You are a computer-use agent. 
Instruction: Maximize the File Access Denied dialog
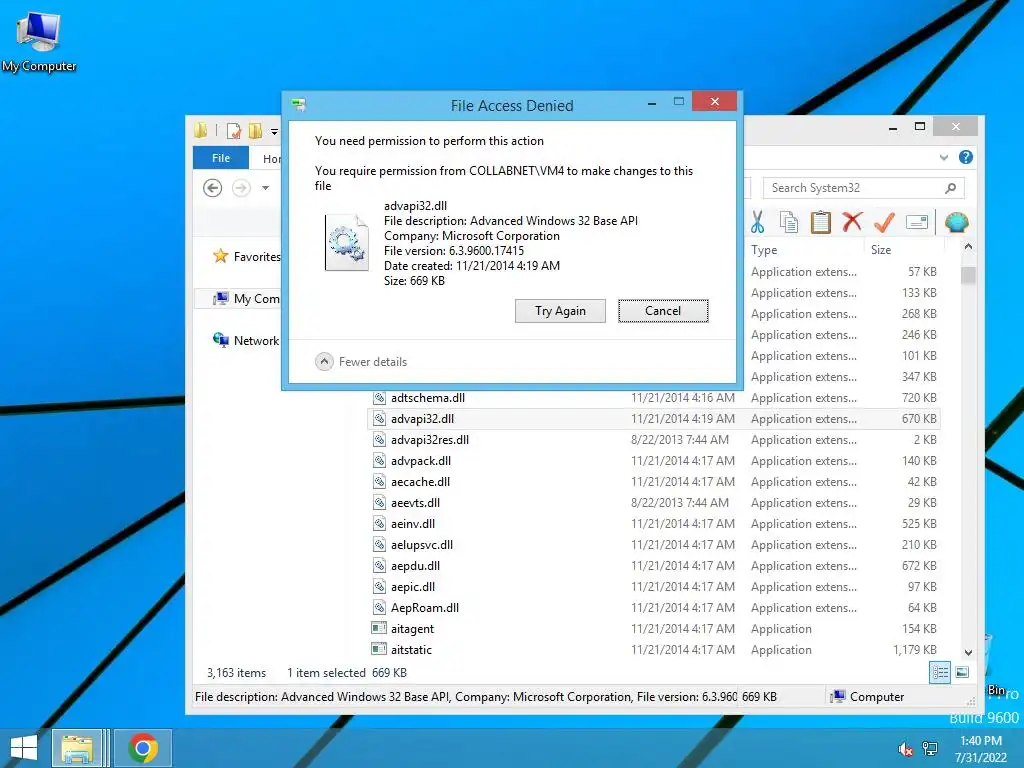(x=679, y=102)
